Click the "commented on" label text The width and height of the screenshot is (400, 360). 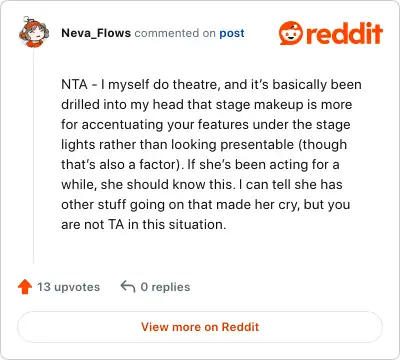click(x=175, y=33)
